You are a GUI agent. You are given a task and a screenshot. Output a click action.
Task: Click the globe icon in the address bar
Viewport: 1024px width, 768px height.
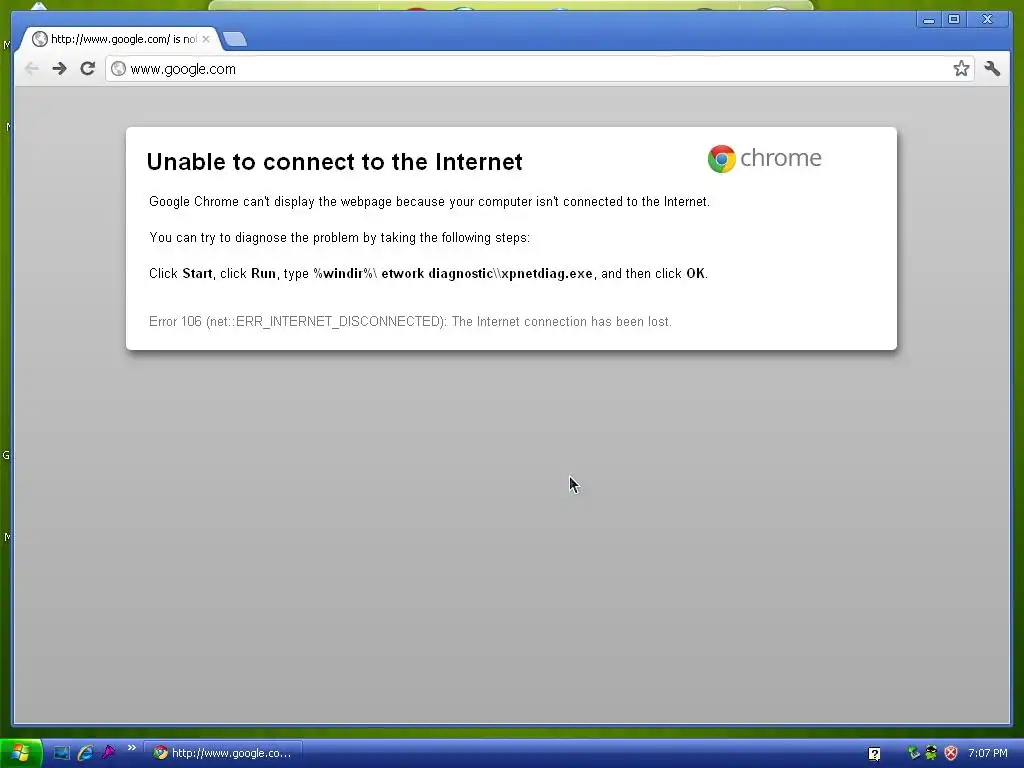tap(118, 69)
